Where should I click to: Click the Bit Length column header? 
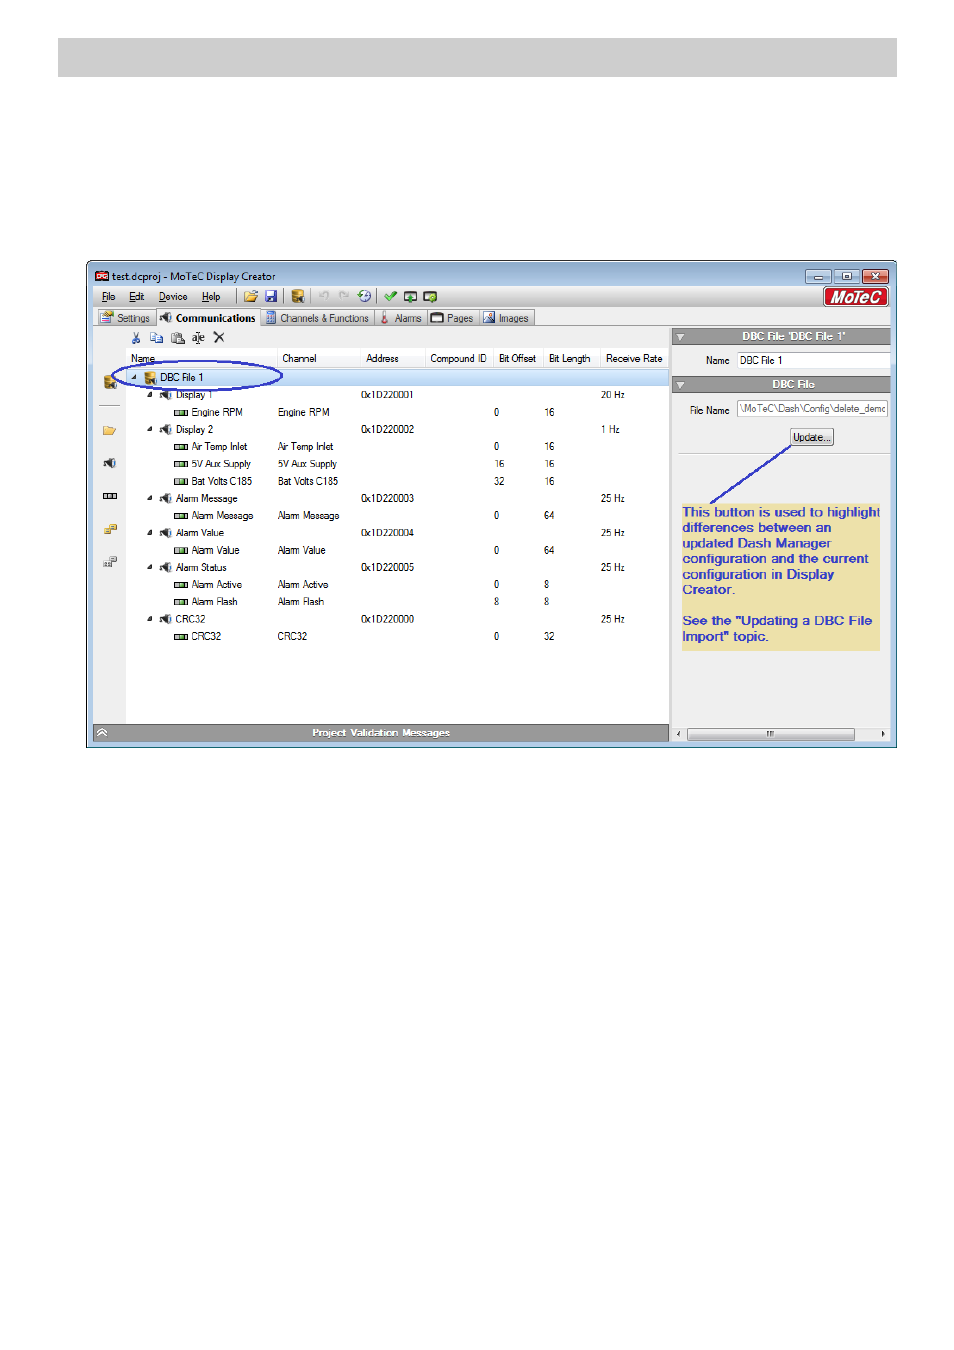570,358
